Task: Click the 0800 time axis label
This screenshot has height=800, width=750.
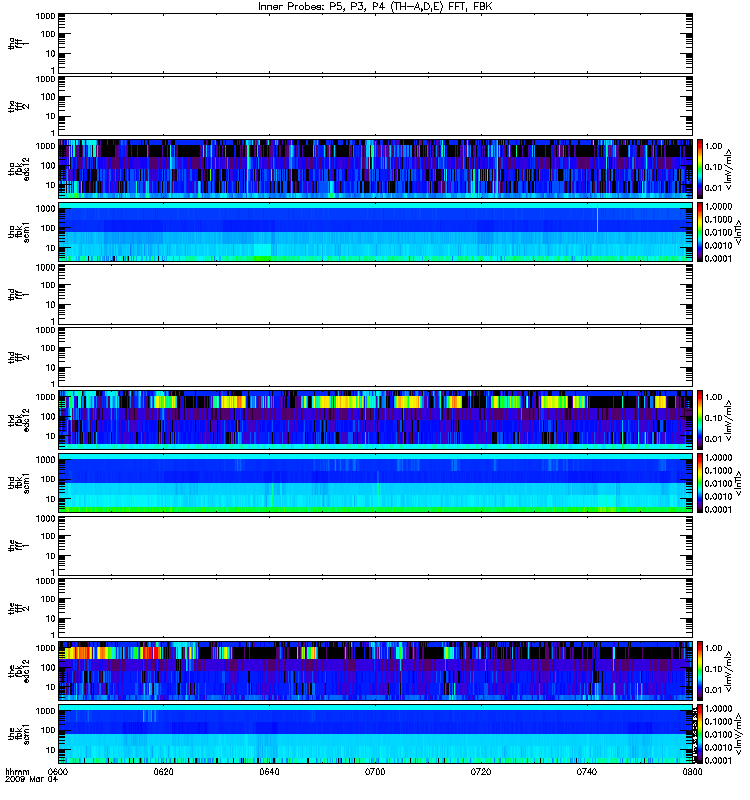Action: (692, 772)
